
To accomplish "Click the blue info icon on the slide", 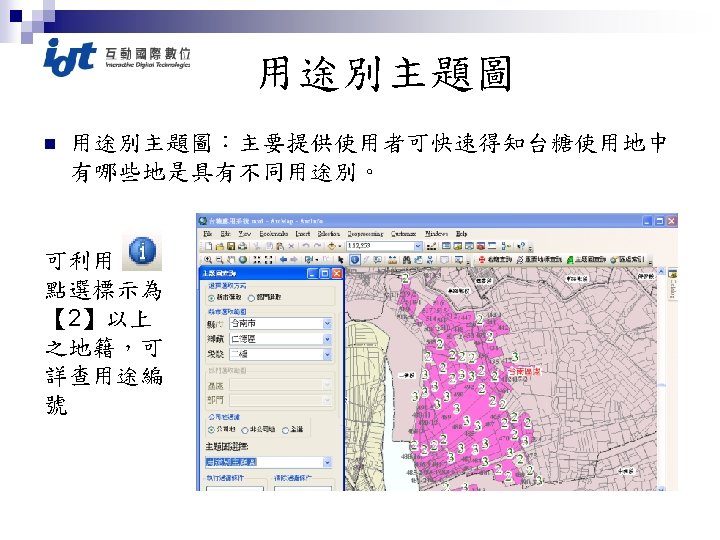I will pyautogui.click(x=142, y=251).
